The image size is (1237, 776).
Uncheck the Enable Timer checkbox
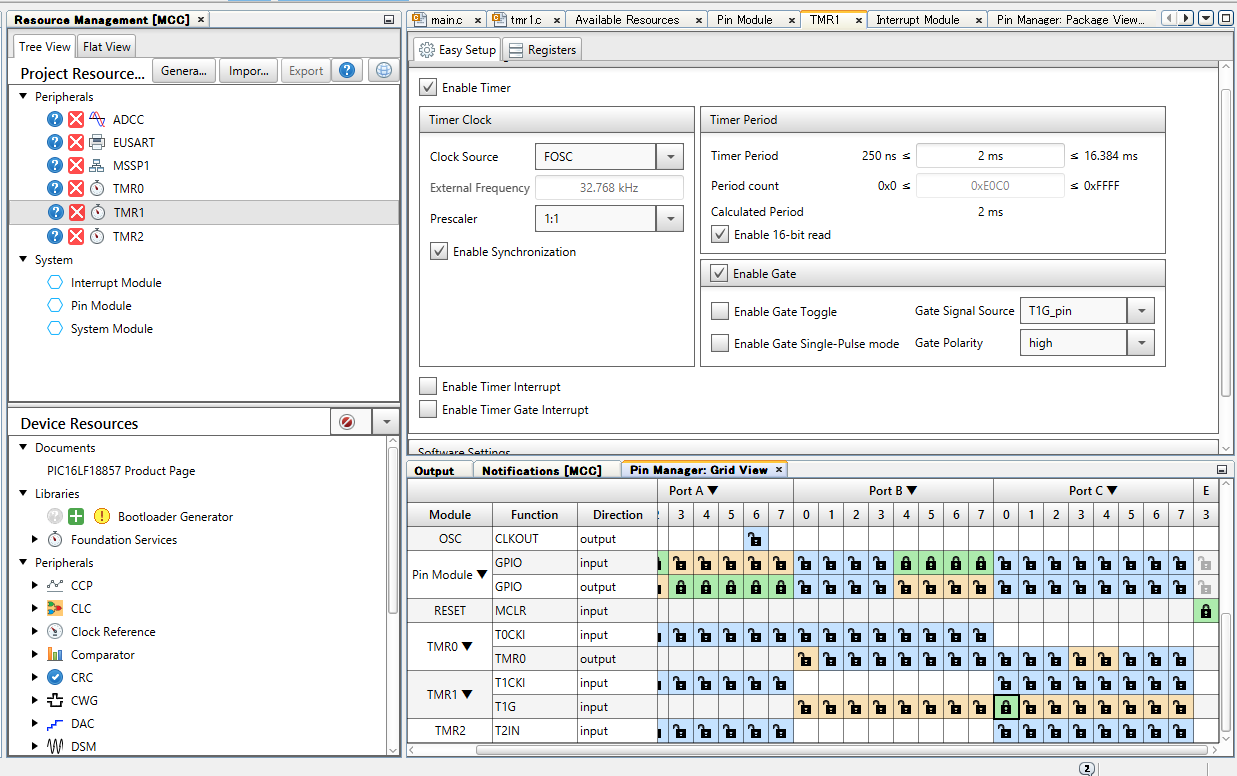428,88
